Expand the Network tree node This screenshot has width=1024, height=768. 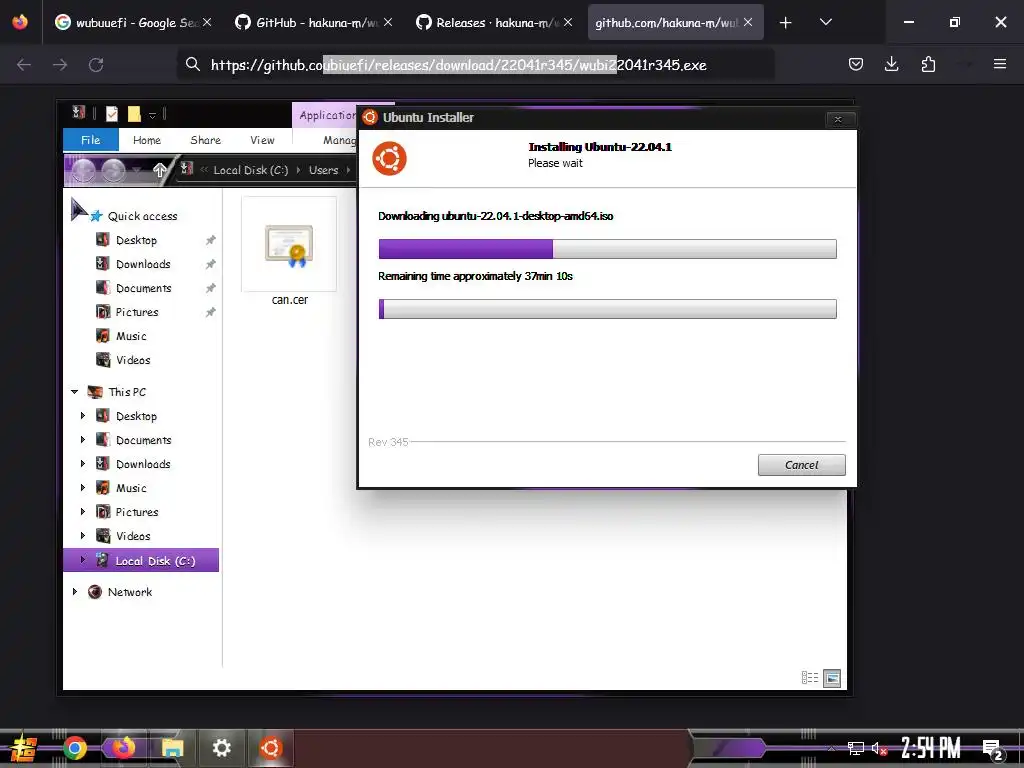74,592
